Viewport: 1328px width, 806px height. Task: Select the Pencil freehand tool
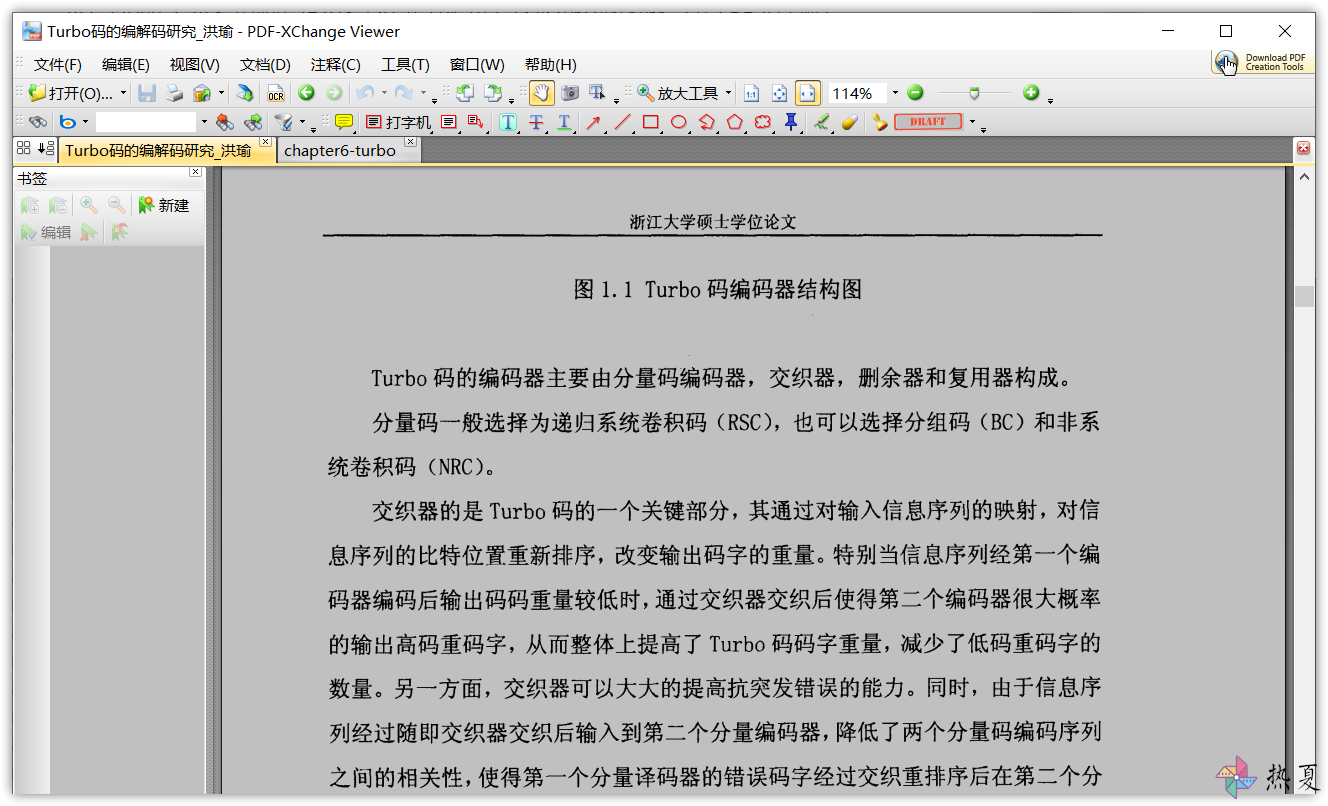pyautogui.click(x=821, y=122)
